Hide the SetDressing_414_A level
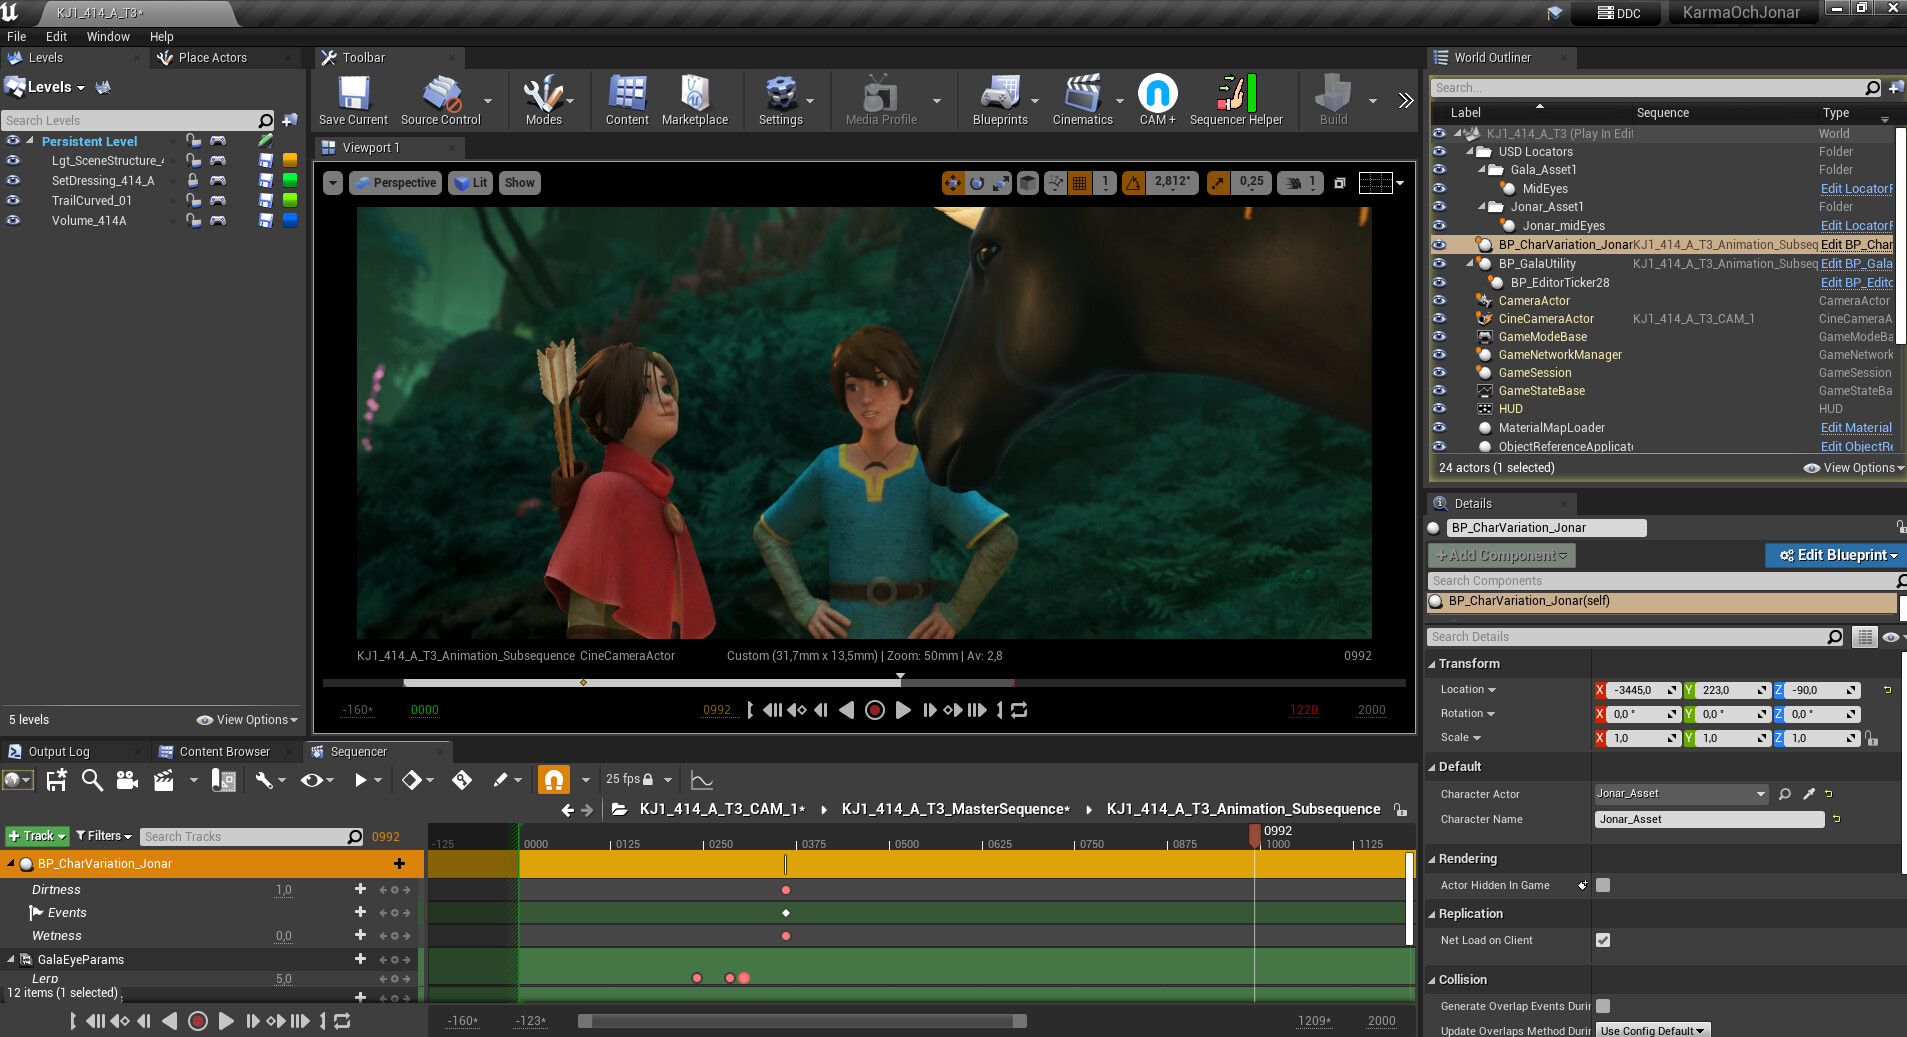 [13, 181]
